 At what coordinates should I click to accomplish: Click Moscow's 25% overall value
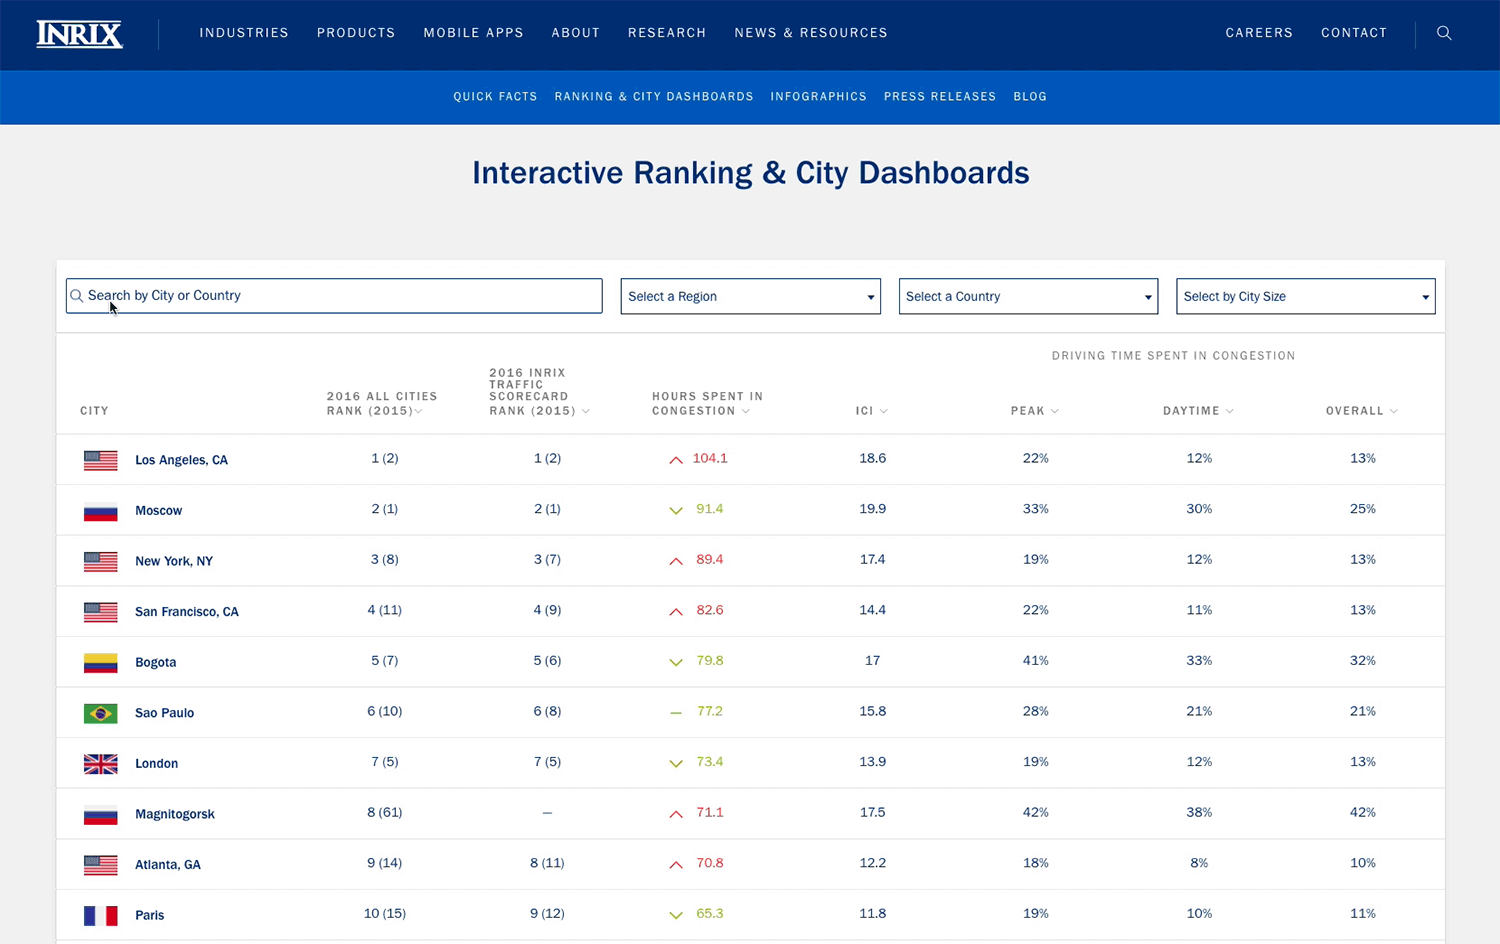(1362, 509)
